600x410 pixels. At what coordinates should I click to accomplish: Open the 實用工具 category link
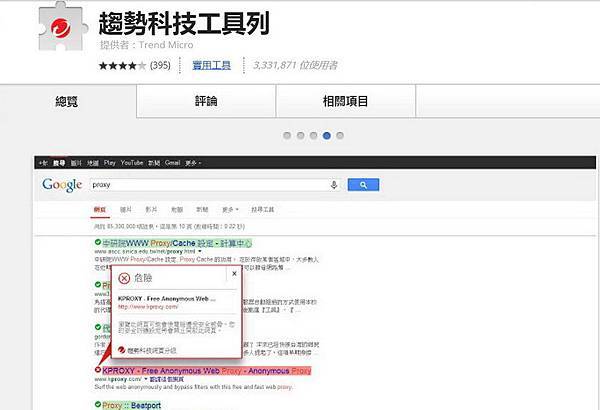point(212,65)
